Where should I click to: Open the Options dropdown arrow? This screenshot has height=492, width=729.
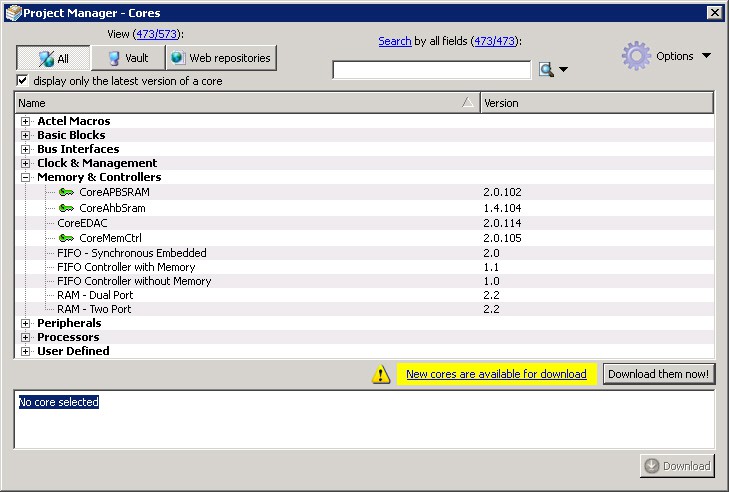pos(706,56)
